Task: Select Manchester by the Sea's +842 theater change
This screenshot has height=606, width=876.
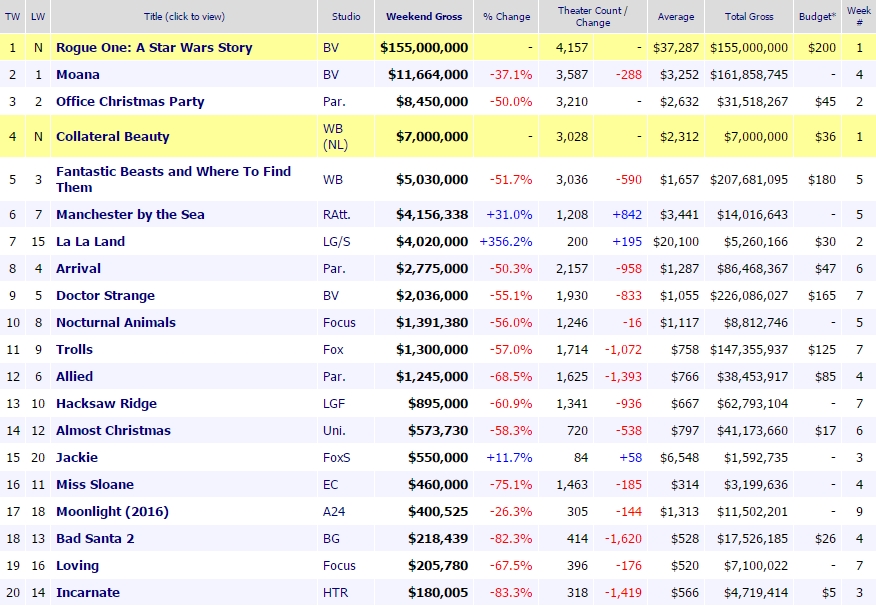Action: pos(627,215)
